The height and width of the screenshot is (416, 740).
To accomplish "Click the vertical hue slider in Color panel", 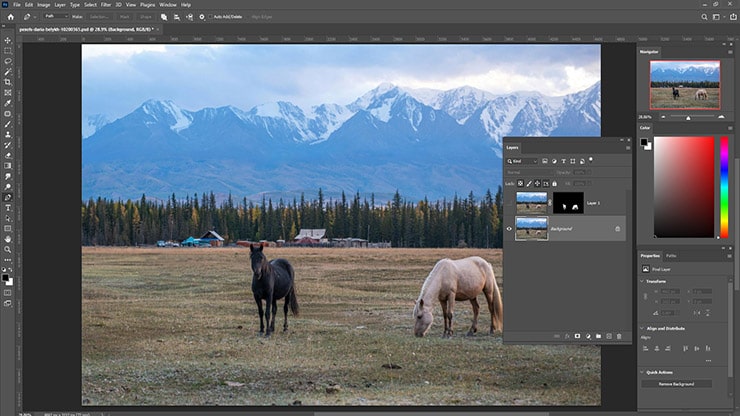I will [x=724, y=187].
